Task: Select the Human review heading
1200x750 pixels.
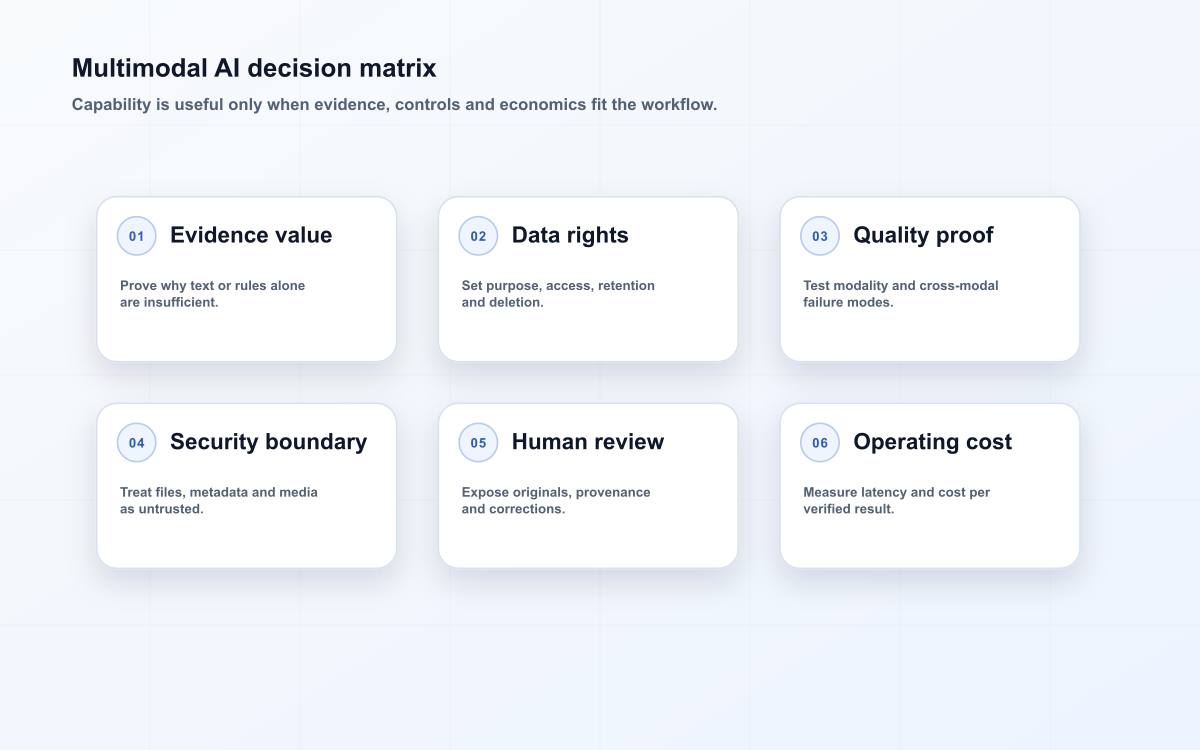Action: 588,442
